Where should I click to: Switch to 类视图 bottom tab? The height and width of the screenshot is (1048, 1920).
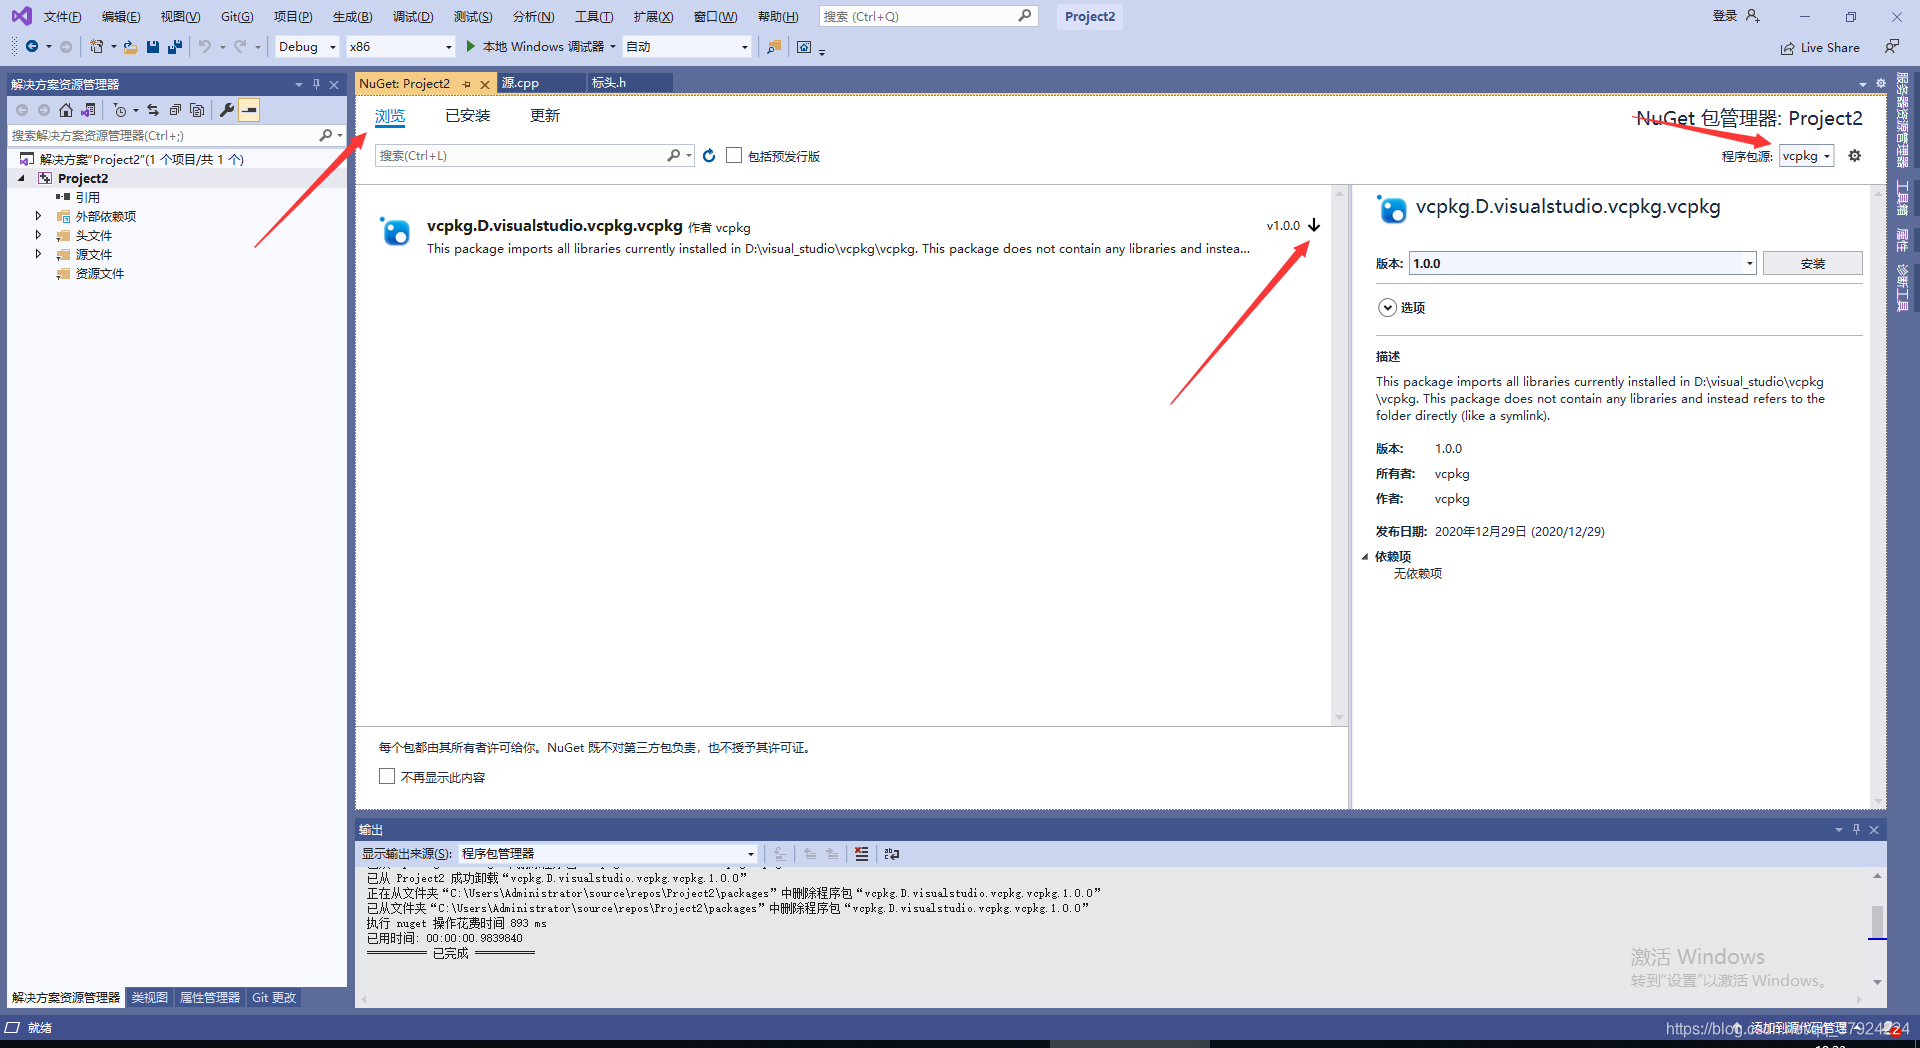tap(150, 998)
